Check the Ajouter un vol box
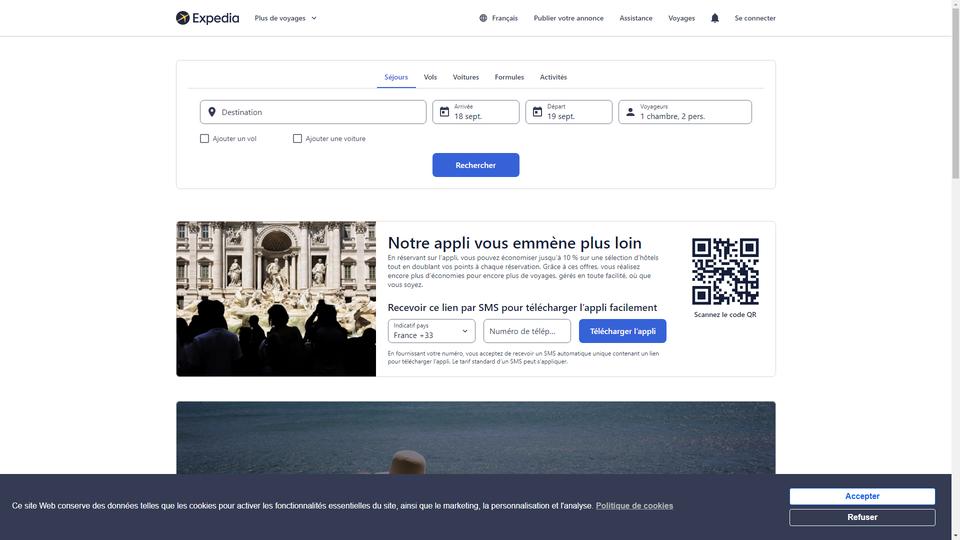The height and width of the screenshot is (540, 960). pyautogui.click(x=204, y=138)
